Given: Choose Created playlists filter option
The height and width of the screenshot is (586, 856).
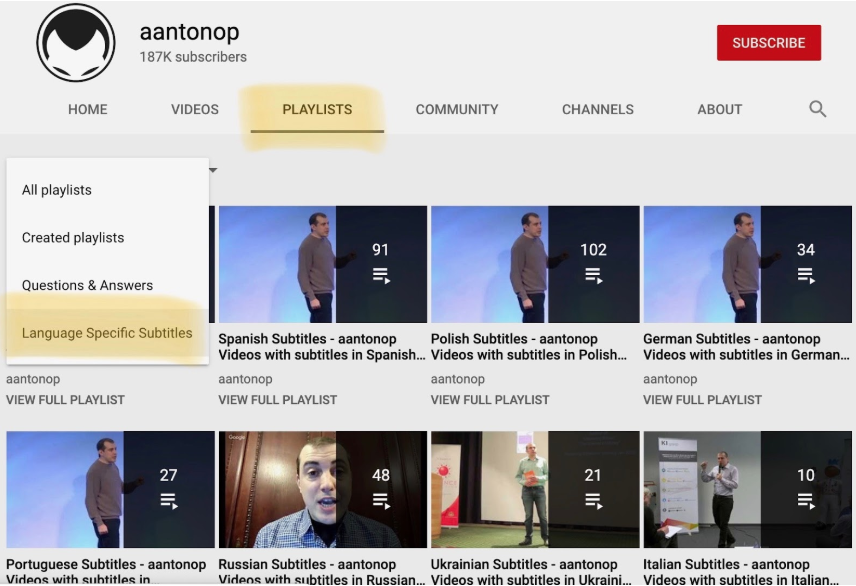Looking at the screenshot, I should click(108, 238).
